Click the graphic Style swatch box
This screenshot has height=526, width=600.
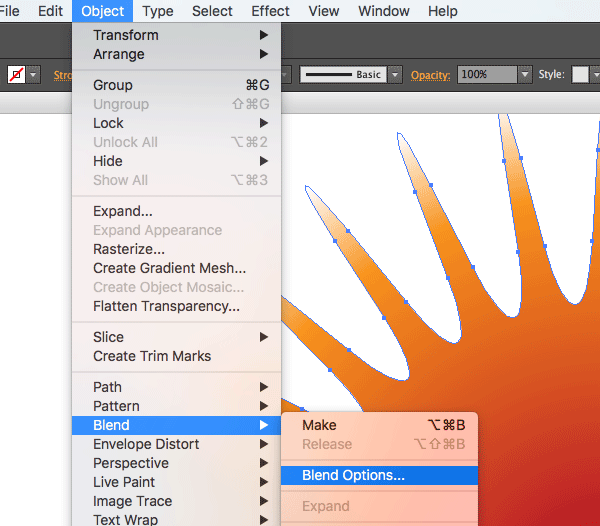click(580, 75)
